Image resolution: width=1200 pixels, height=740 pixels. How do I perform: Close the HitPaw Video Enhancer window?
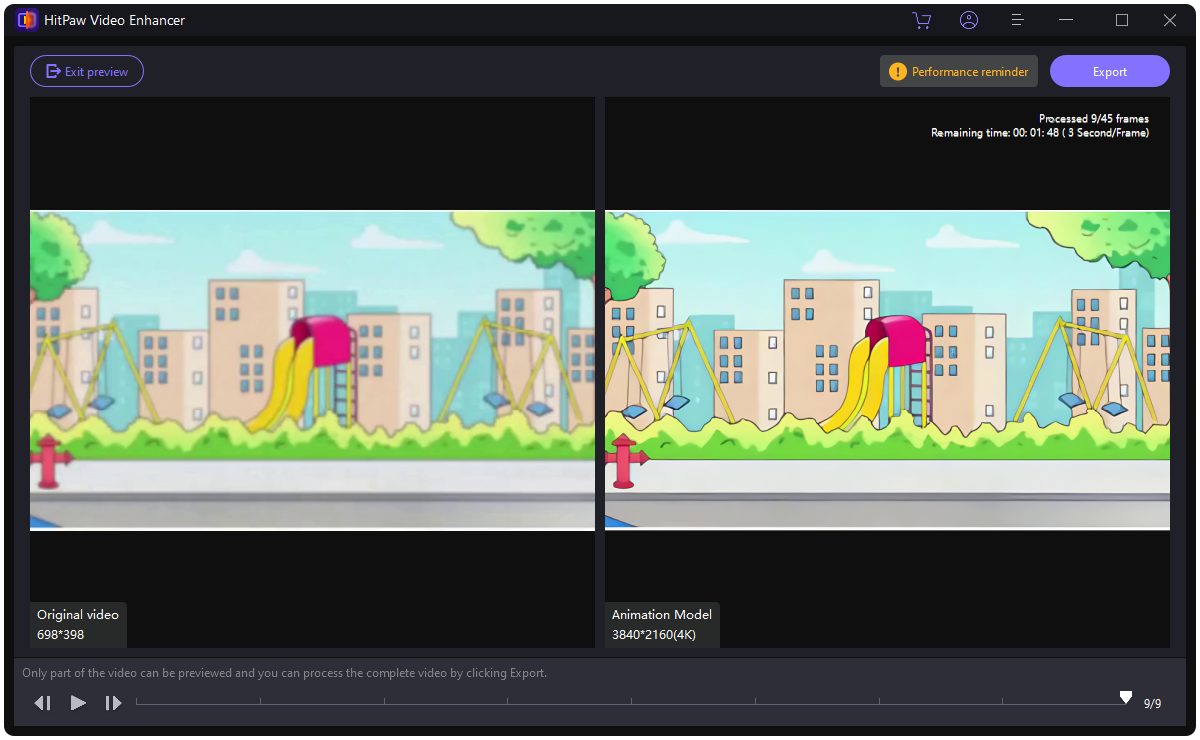coord(1170,20)
